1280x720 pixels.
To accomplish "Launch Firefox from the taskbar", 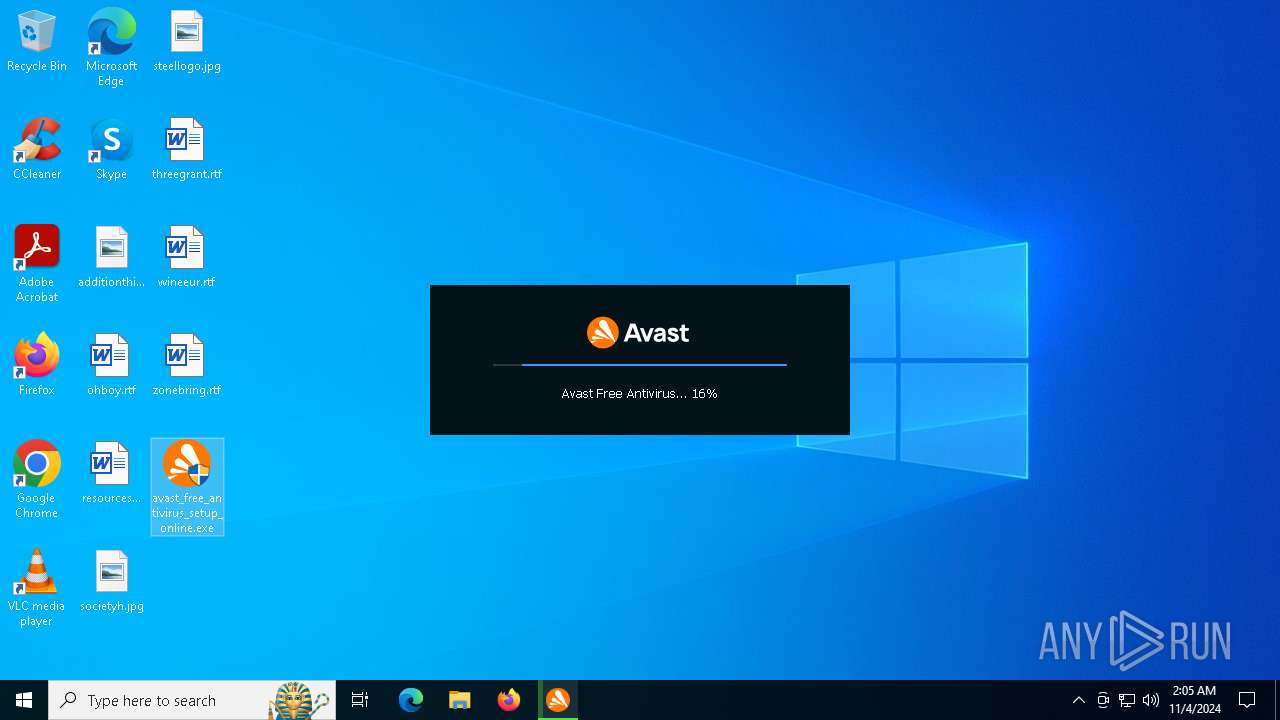I will point(509,700).
